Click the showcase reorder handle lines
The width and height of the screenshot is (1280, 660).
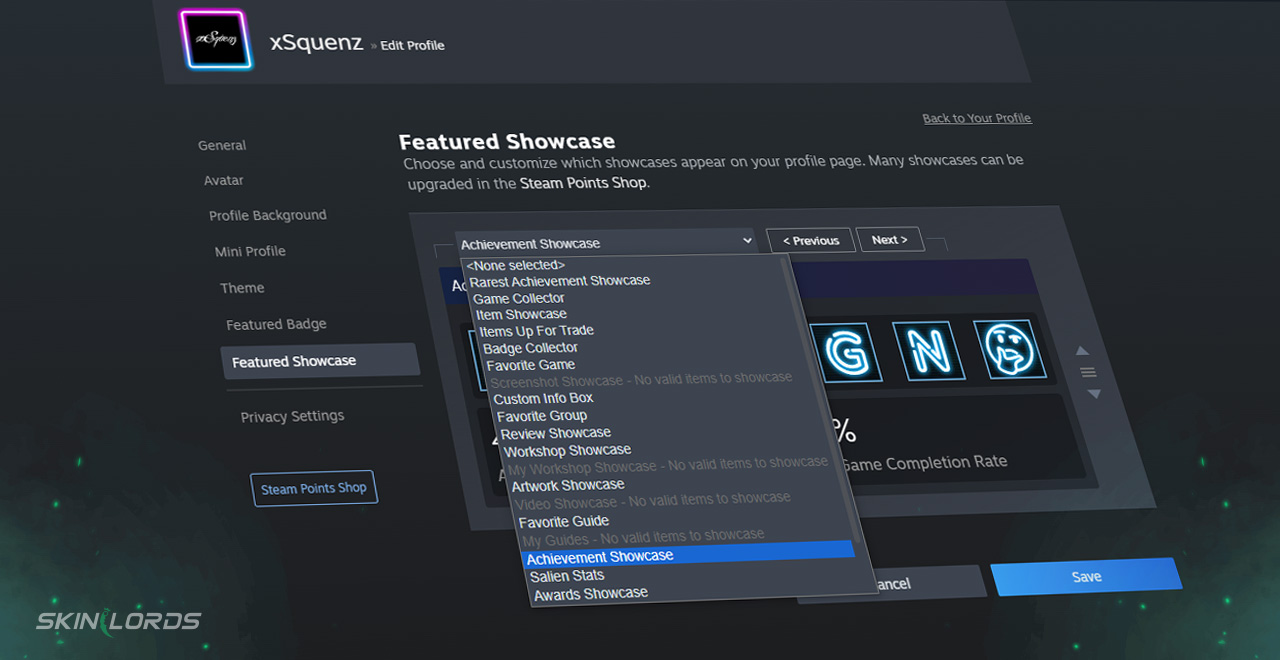pos(1088,372)
